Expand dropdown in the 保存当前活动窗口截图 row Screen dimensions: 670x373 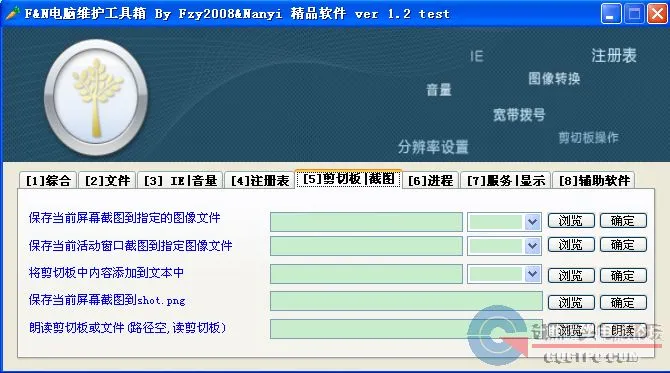532,246
